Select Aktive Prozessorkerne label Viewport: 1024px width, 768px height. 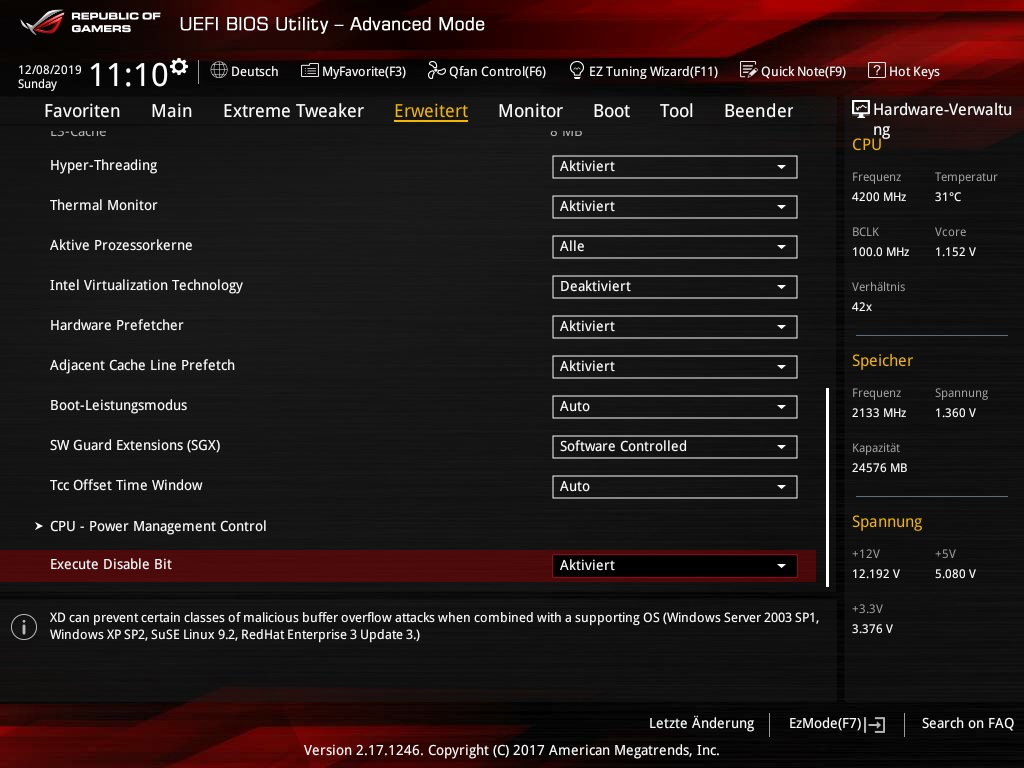(121, 246)
